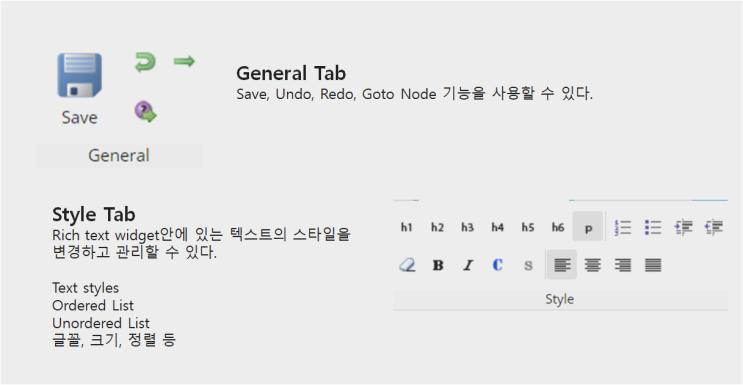Click the '변경하고 관리할 수 있다.' line
Viewport: 743px width, 385px height.
[135, 252]
